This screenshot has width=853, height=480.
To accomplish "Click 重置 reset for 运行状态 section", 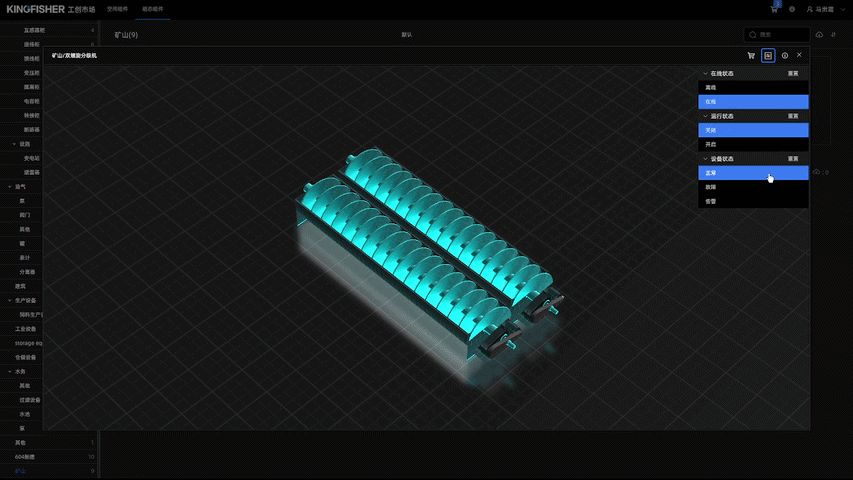I will coord(793,116).
